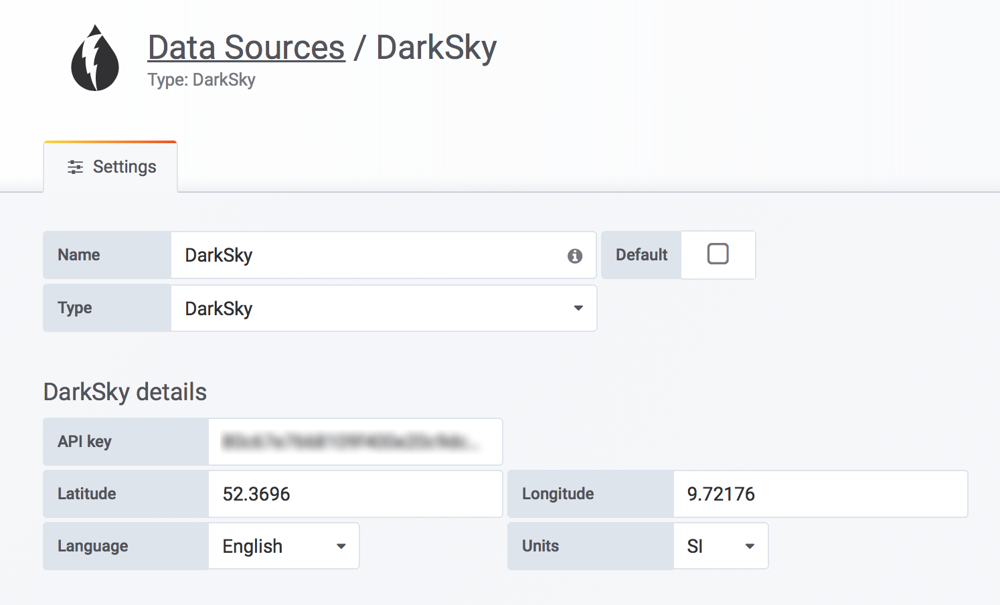Viewport: 1000px width, 605px height.
Task: Click the 'DarkSky details' section heading
Action: tap(125, 392)
